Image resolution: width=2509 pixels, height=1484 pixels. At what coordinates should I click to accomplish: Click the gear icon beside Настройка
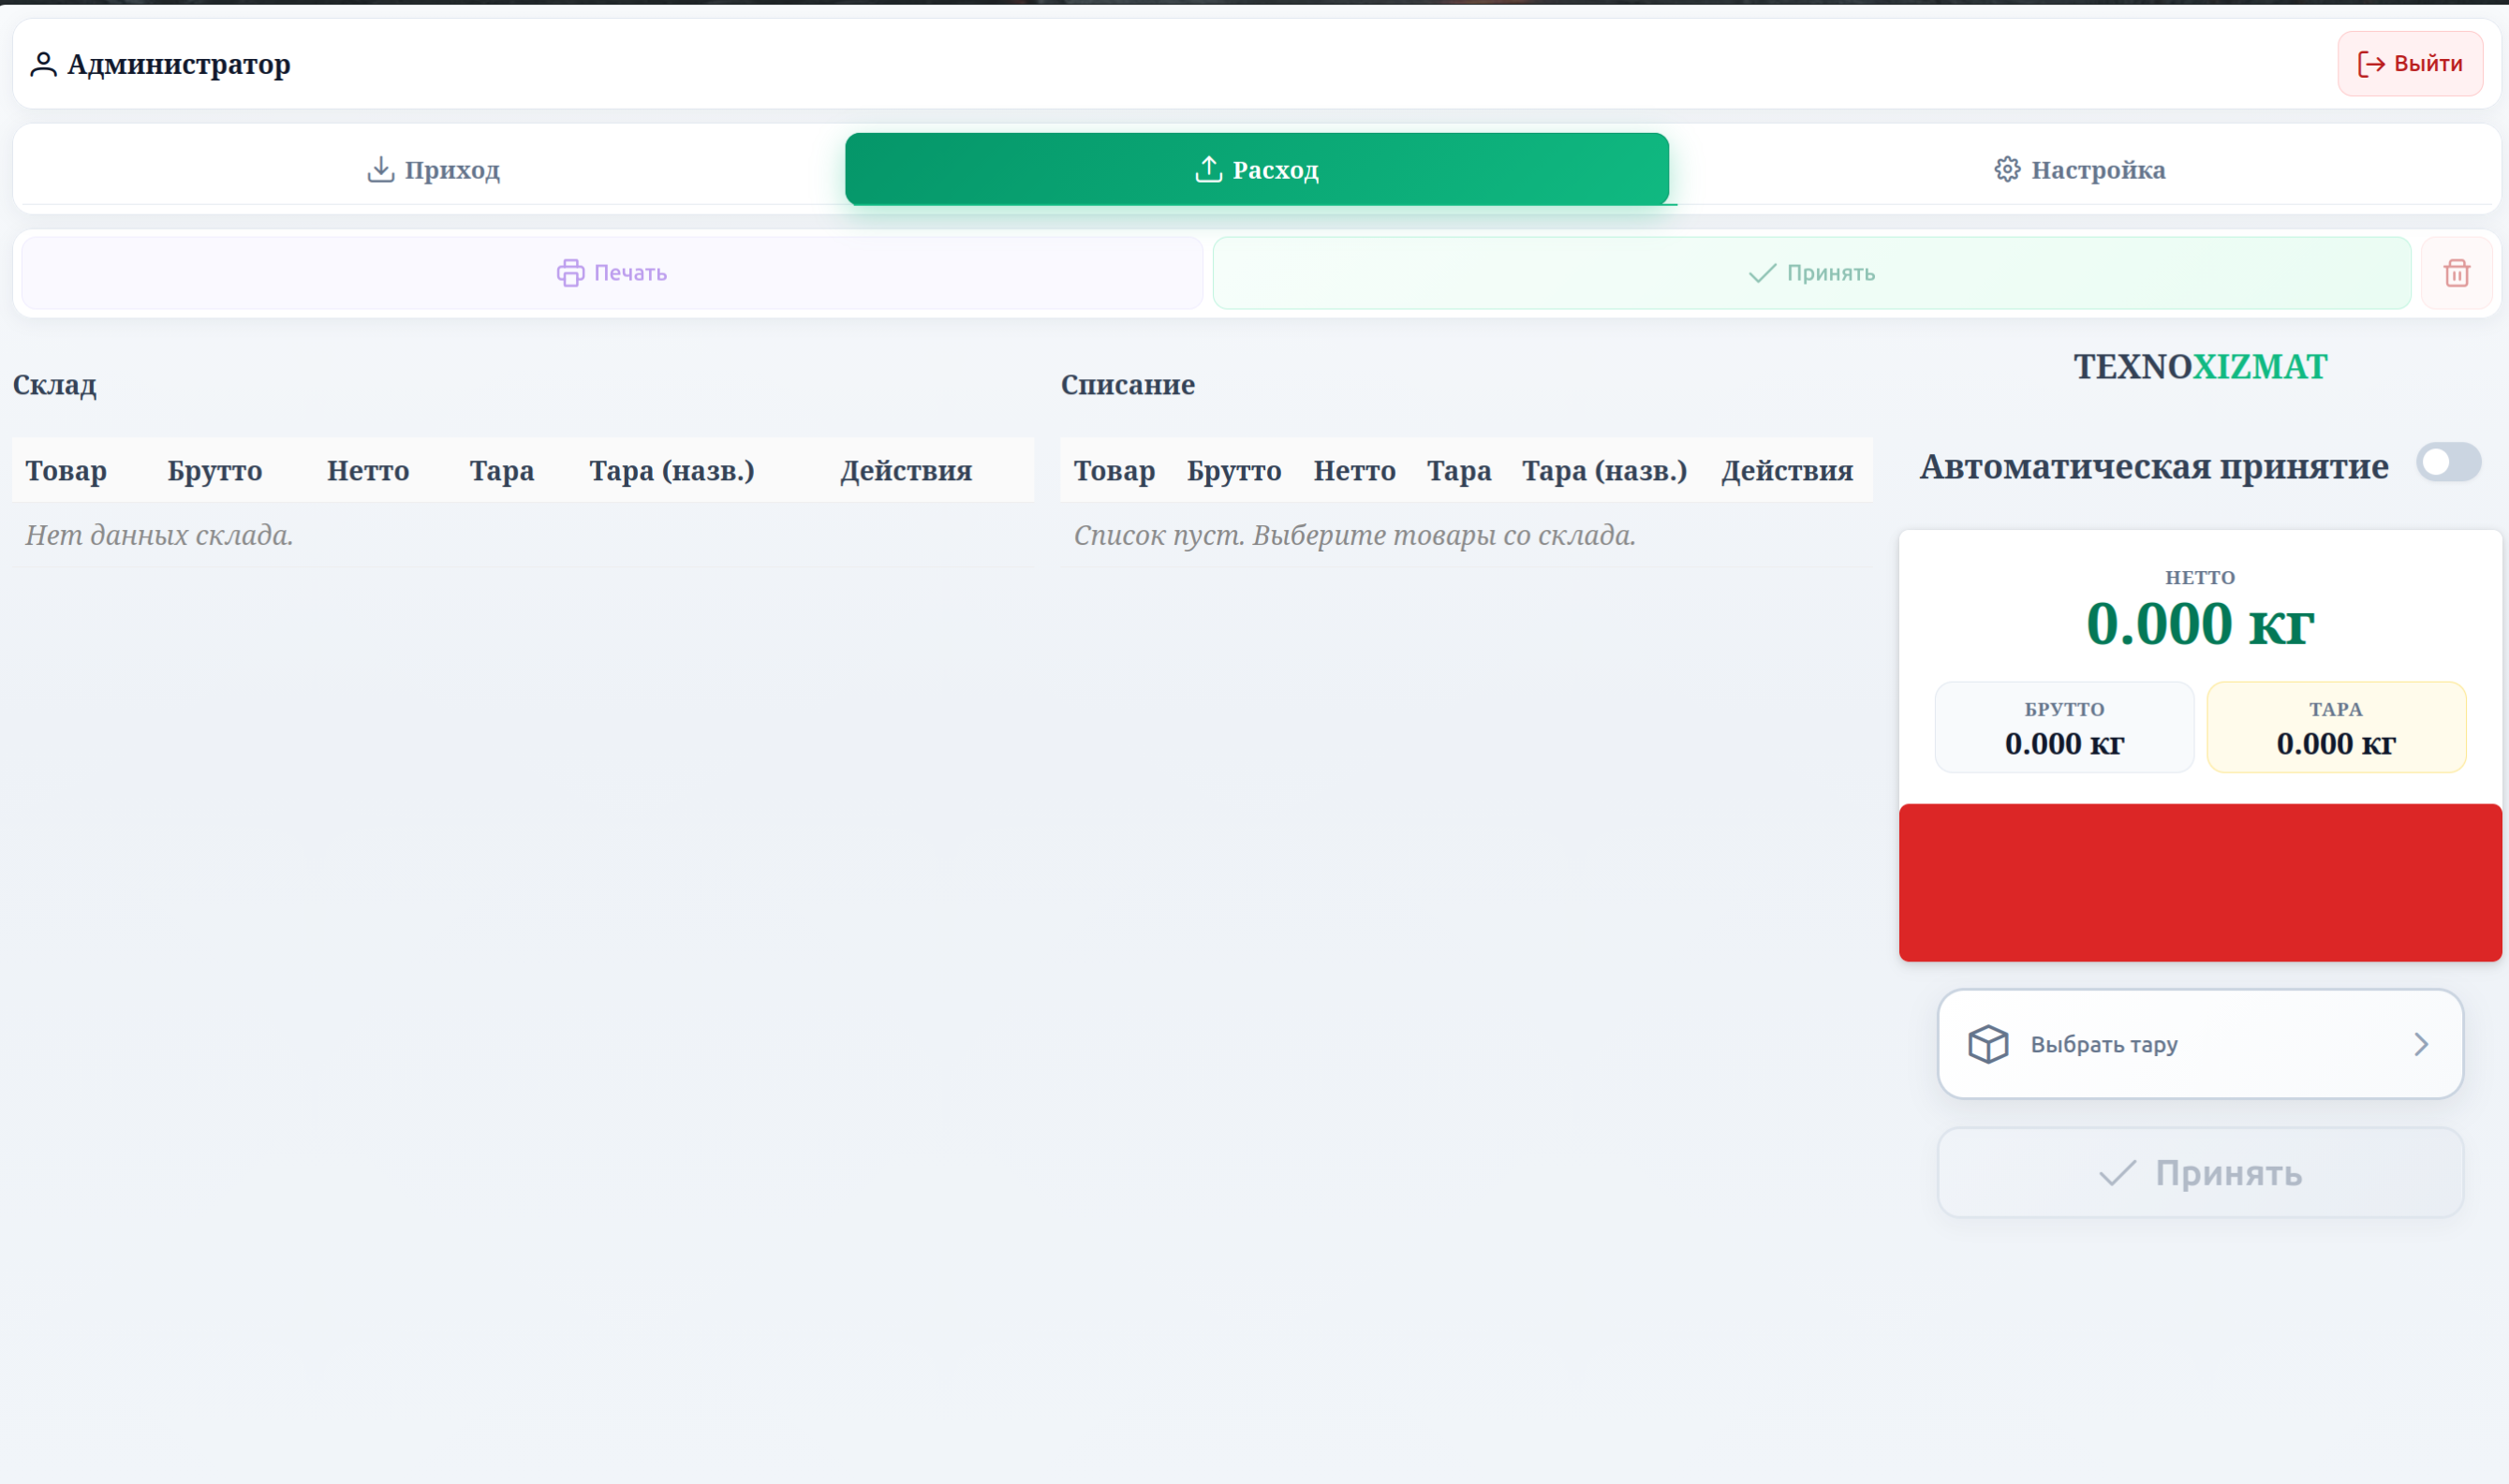point(2007,169)
